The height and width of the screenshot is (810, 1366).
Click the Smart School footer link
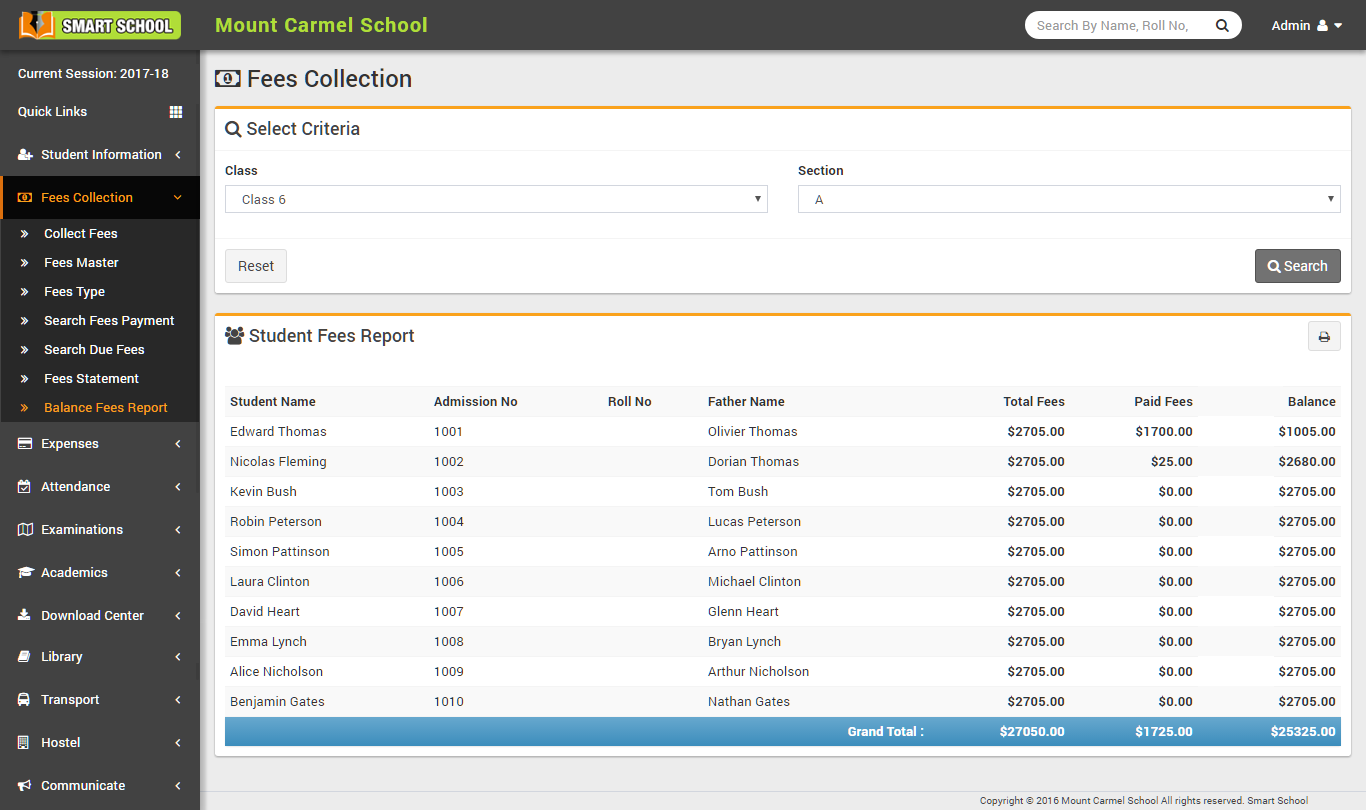coord(1277,800)
